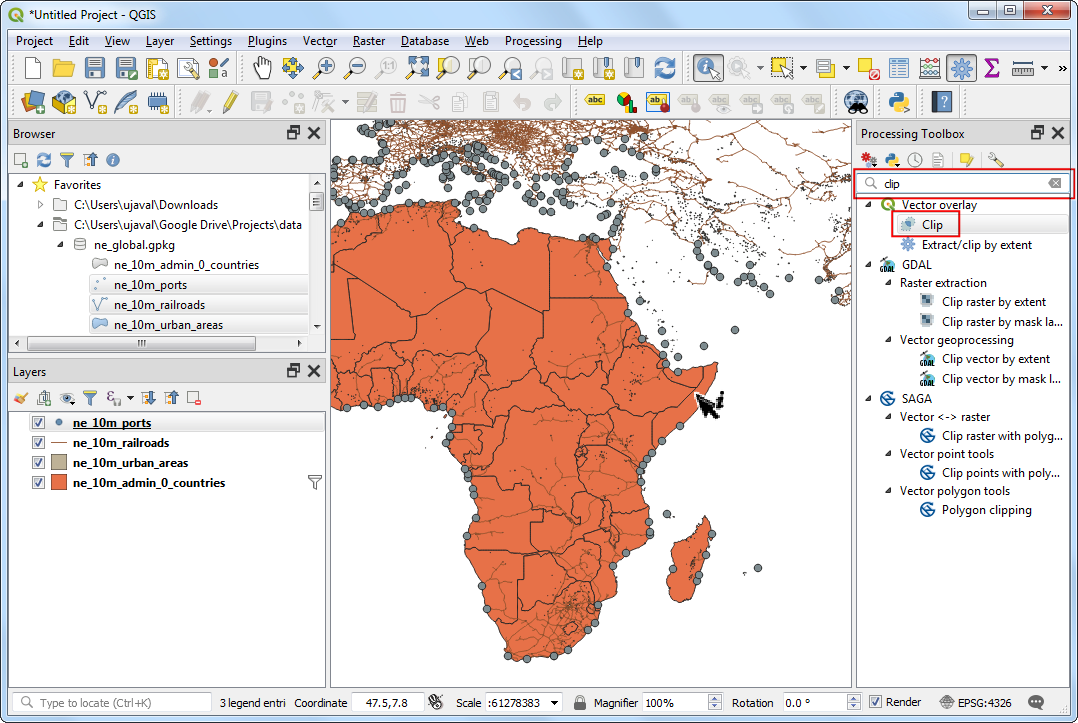Collapse the Vector overlay group
Image resolution: width=1078 pixels, height=723 pixels.
click(868, 205)
